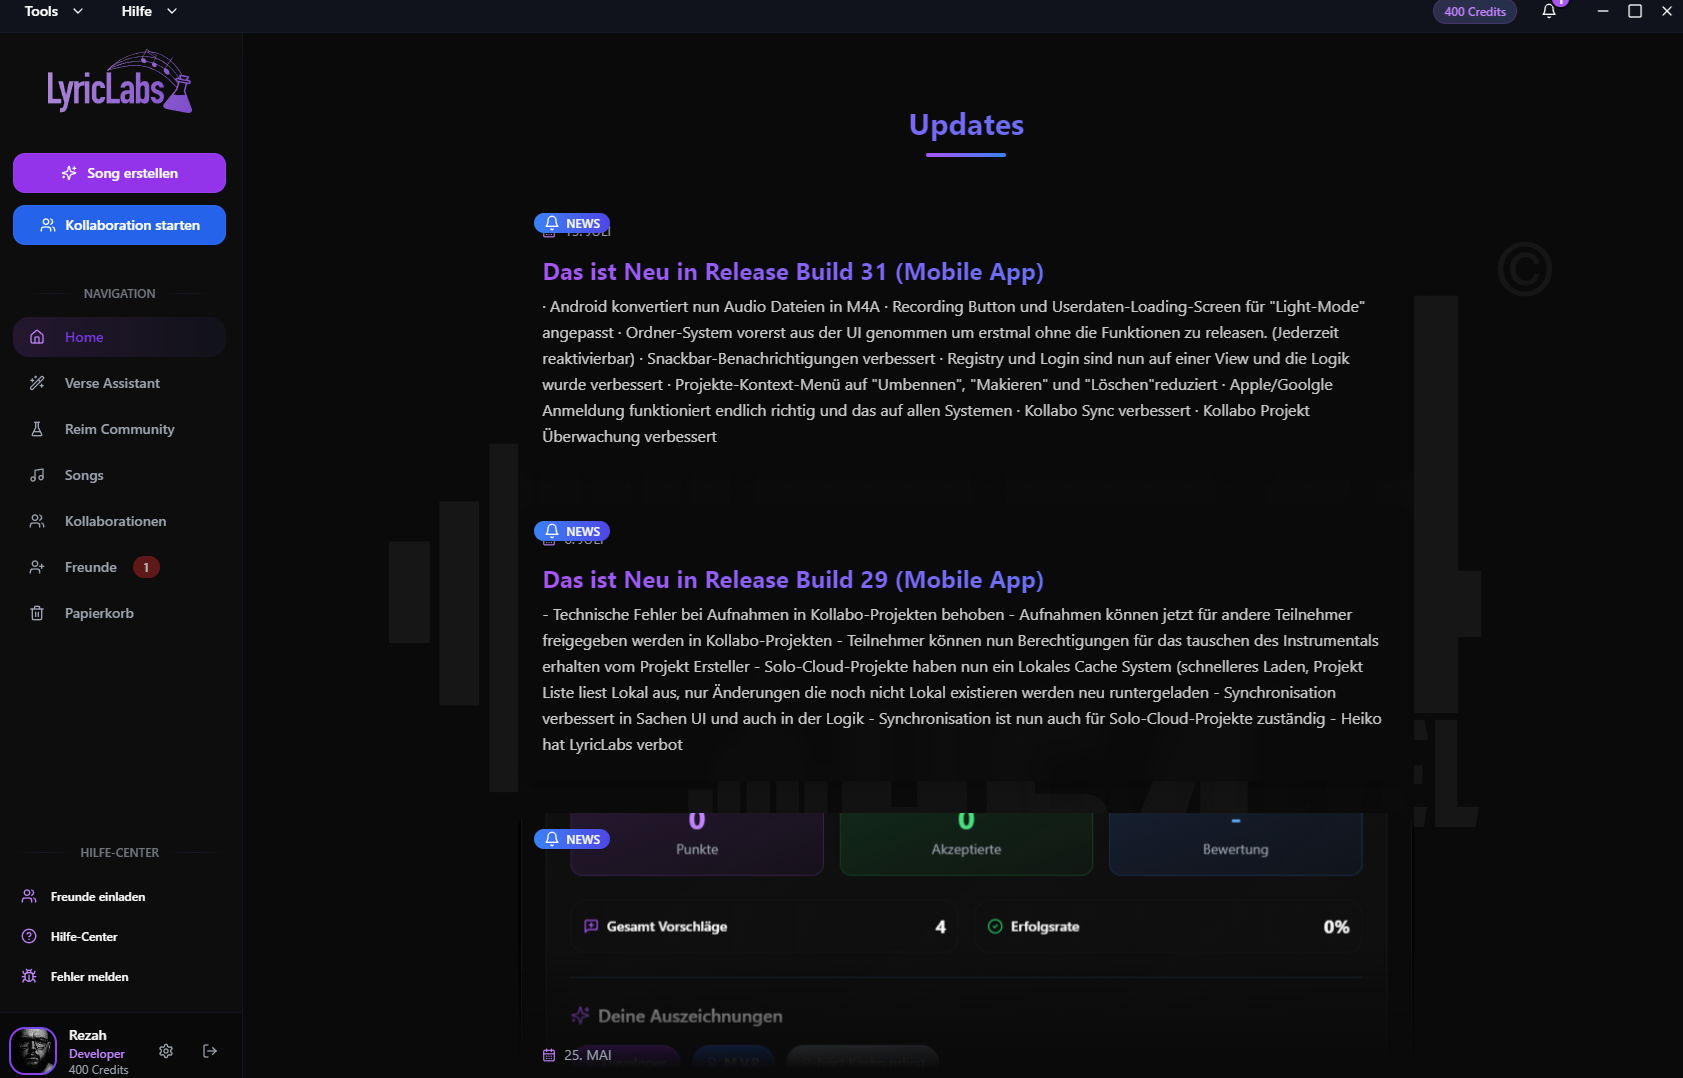Open the Papierkorb (trash)
Viewport: 1683px width, 1078px height.
coord(99,613)
